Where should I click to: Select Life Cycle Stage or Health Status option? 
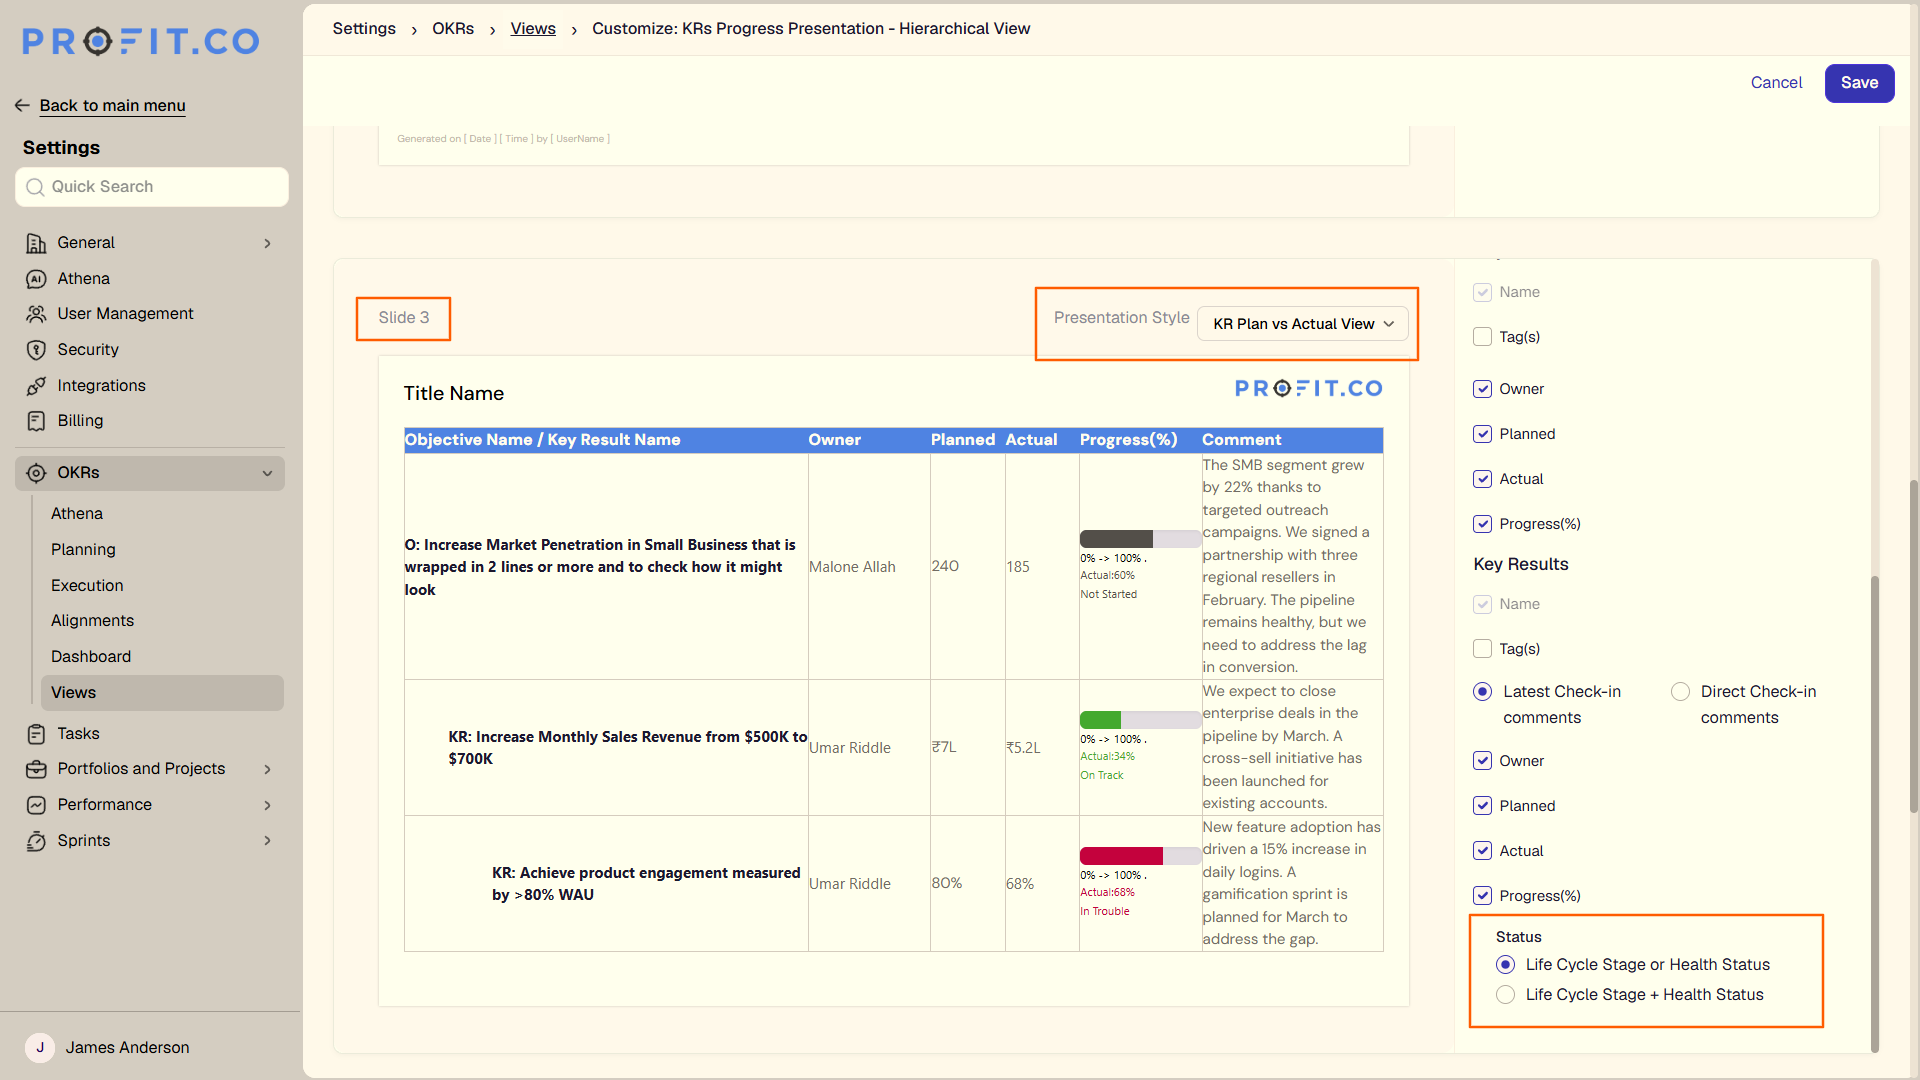1505,965
